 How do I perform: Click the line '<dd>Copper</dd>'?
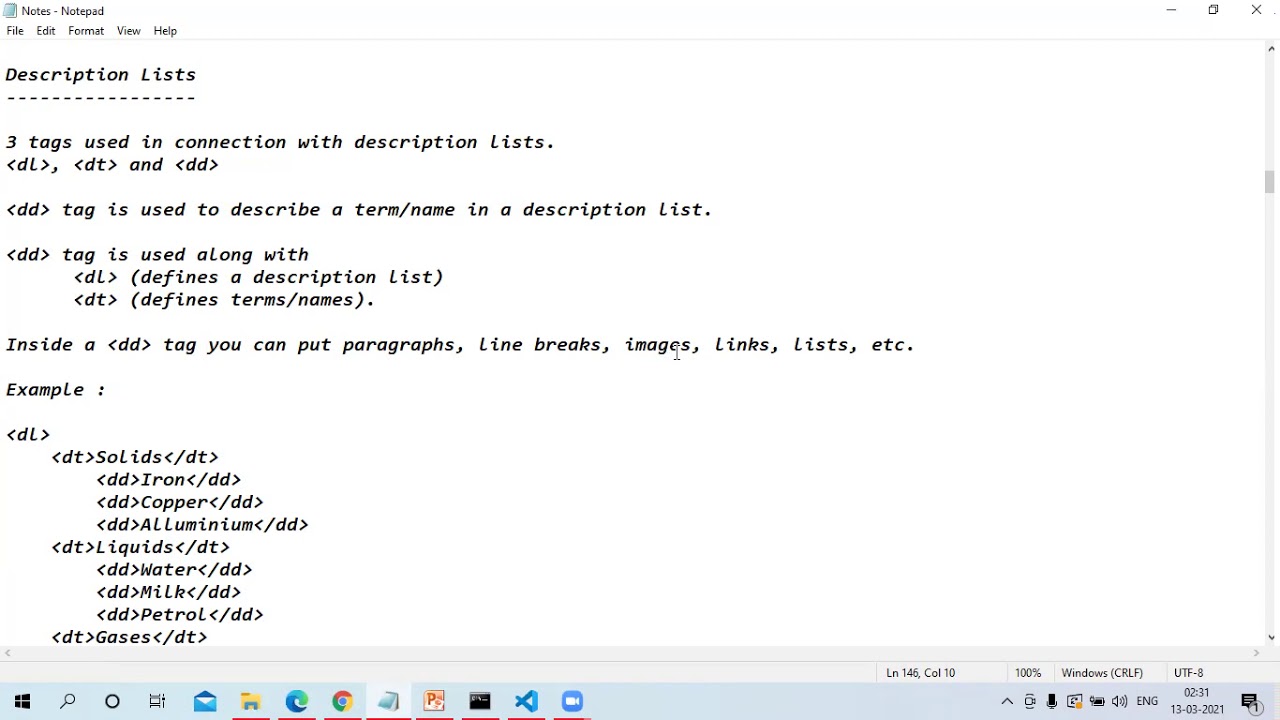pyautogui.click(x=180, y=502)
